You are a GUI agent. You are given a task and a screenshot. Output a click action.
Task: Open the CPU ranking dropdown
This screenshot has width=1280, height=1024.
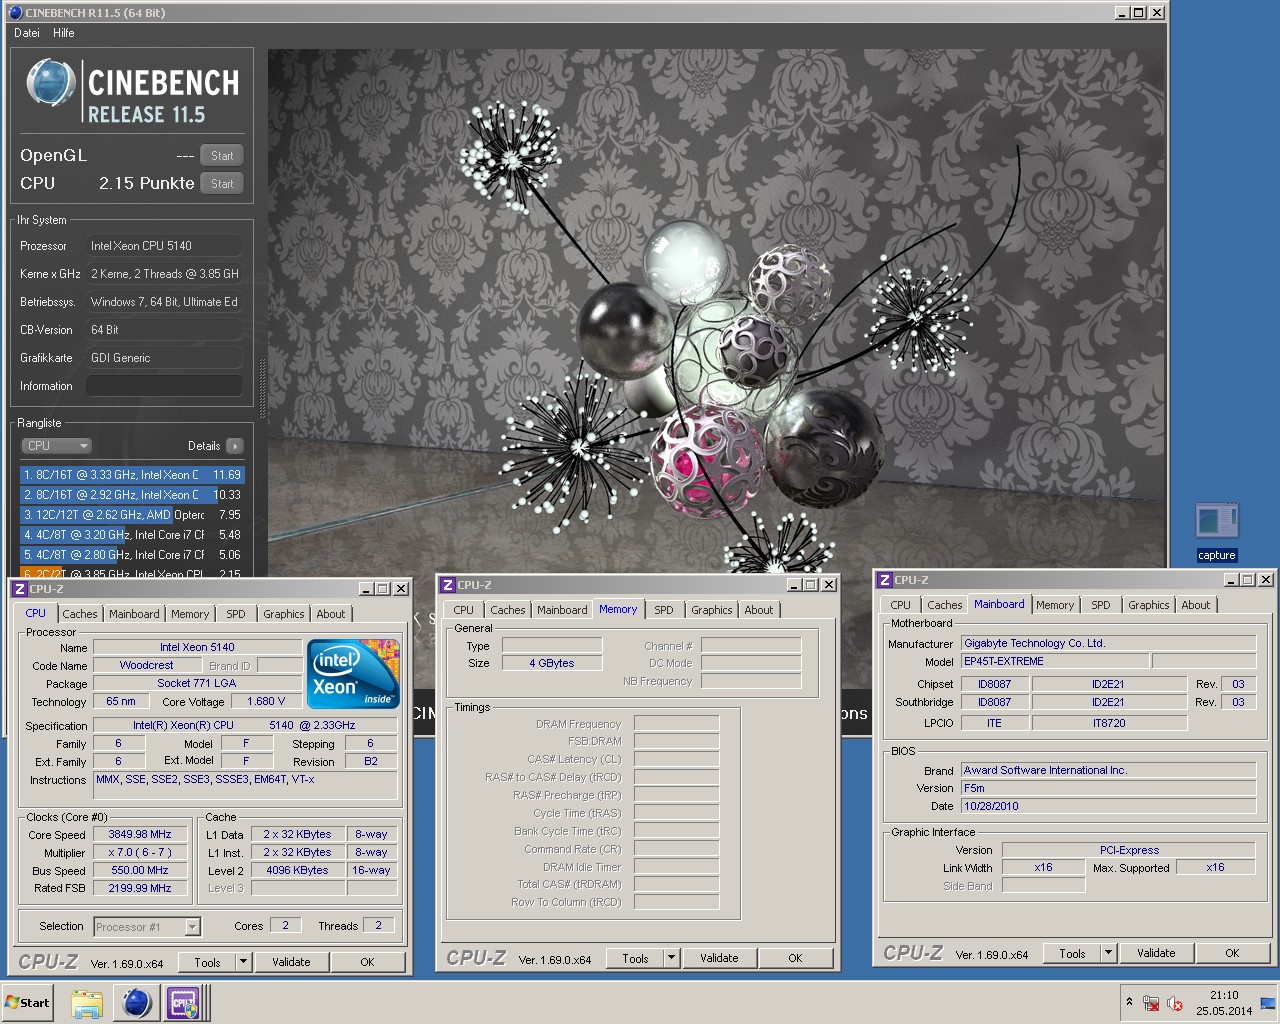point(56,445)
